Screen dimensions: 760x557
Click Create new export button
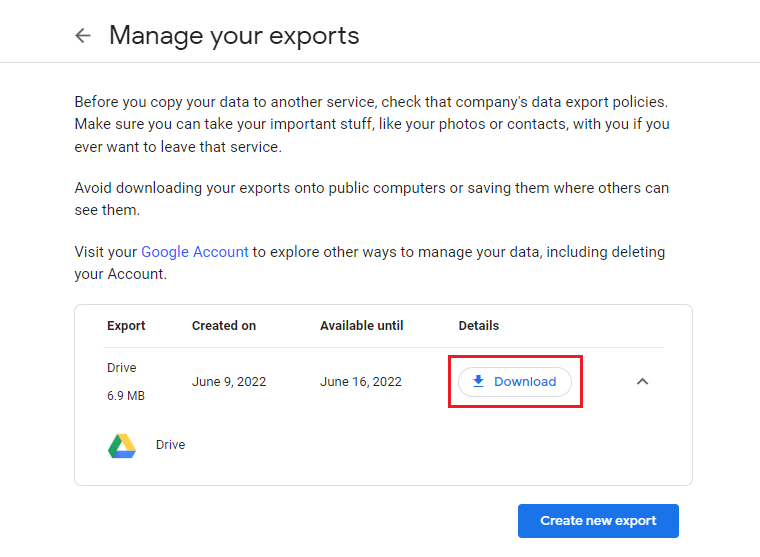pos(598,521)
